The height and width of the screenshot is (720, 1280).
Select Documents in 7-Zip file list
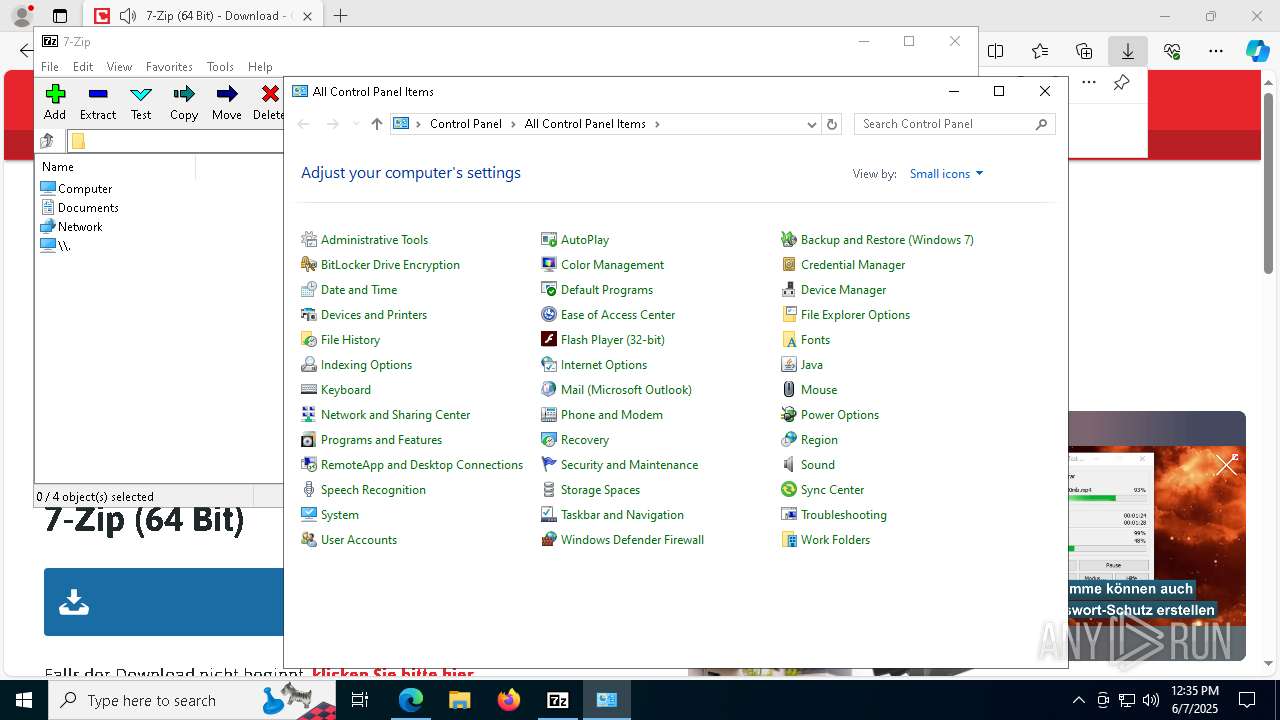(x=88, y=208)
